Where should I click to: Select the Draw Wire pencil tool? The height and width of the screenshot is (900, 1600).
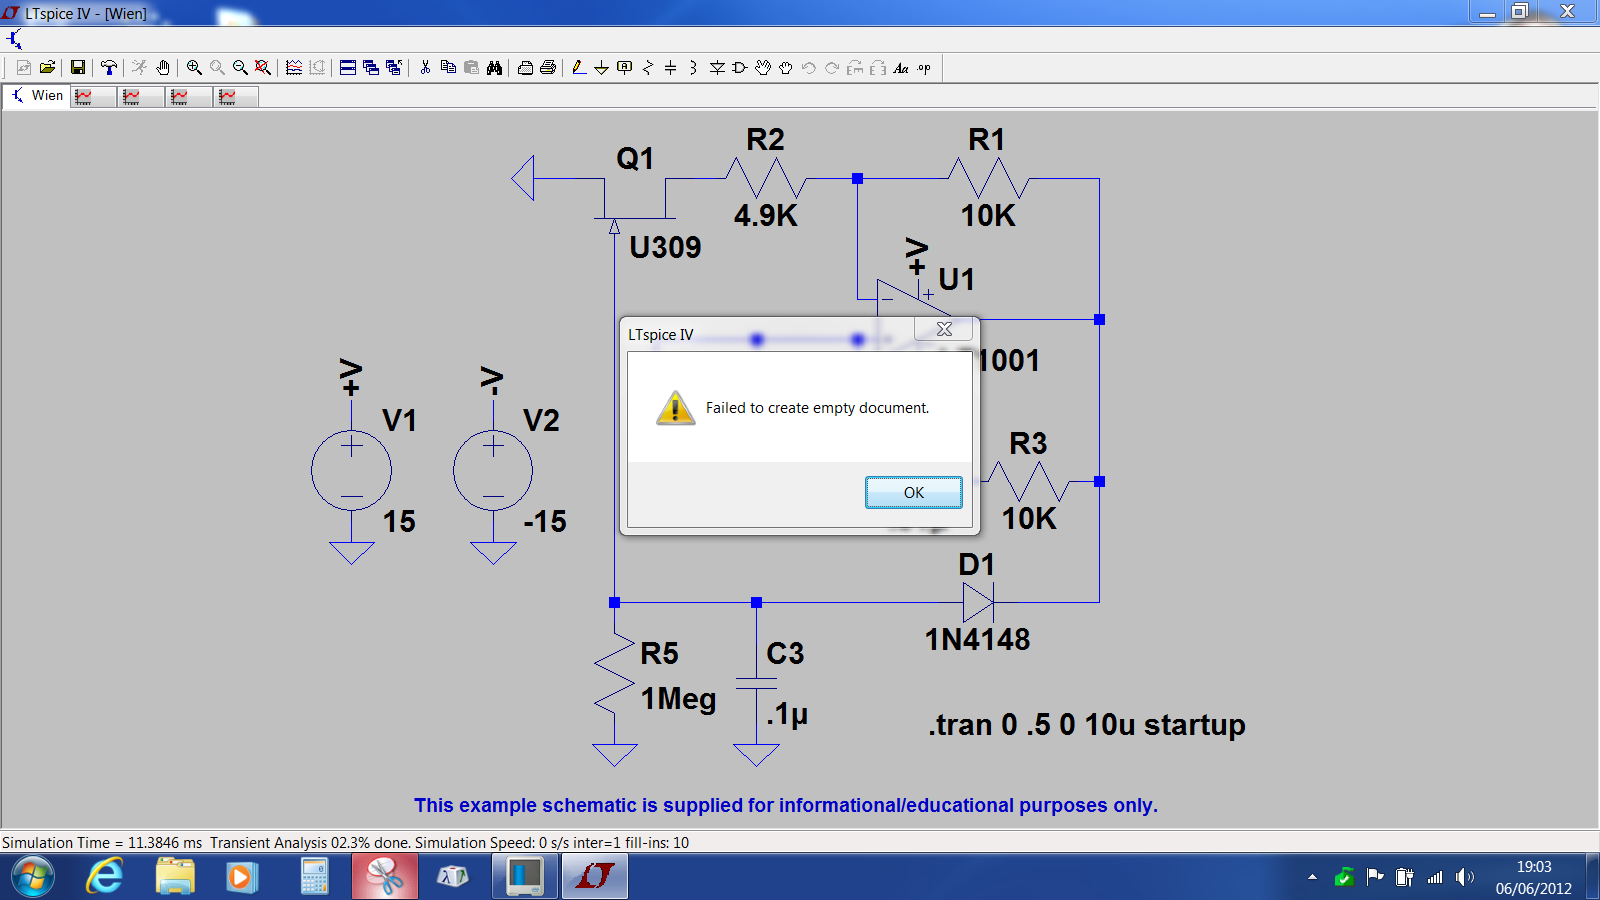579,68
